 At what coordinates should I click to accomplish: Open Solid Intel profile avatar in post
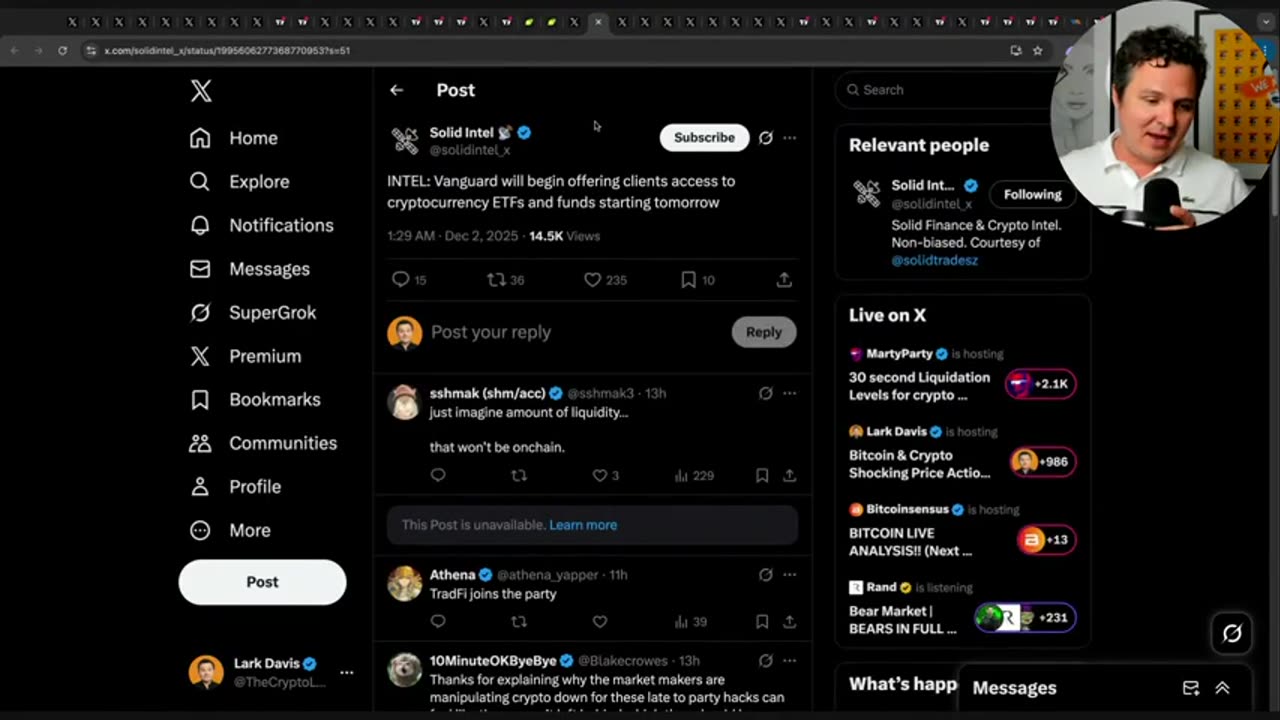pyautogui.click(x=405, y=141)
